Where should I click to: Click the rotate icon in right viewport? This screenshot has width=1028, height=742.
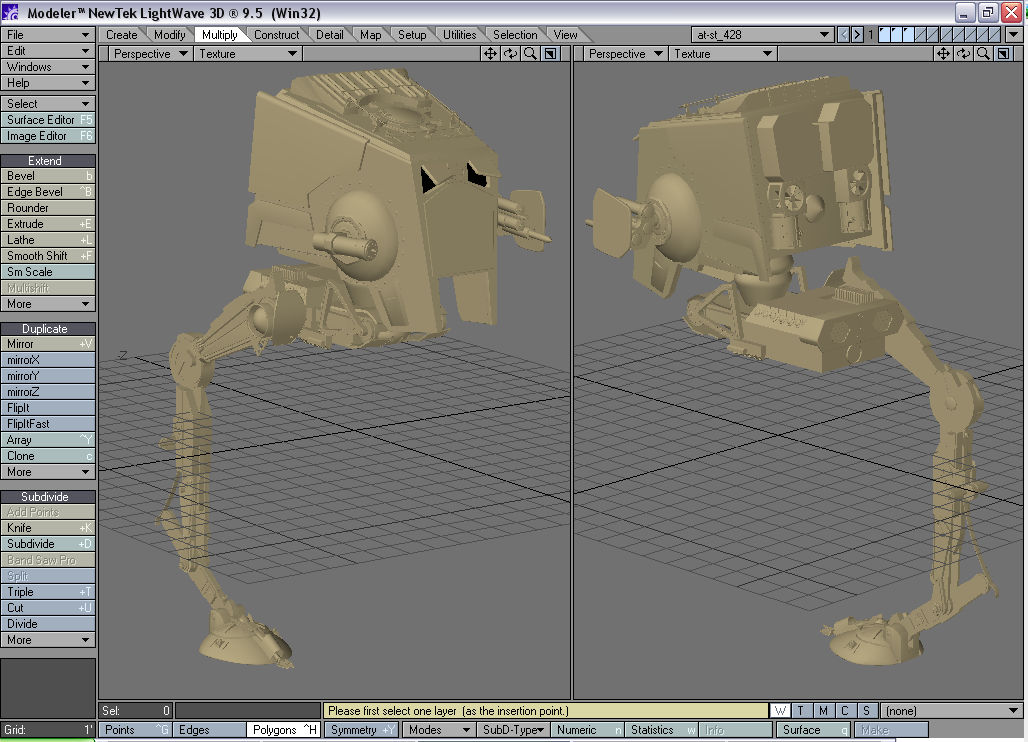(x=963, y=54)
